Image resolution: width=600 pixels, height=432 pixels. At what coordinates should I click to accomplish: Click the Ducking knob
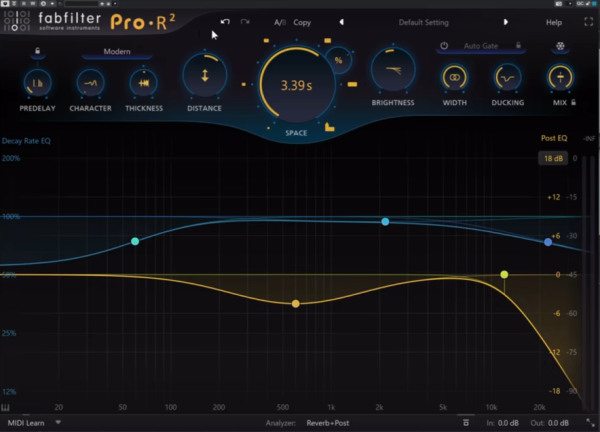507,78
